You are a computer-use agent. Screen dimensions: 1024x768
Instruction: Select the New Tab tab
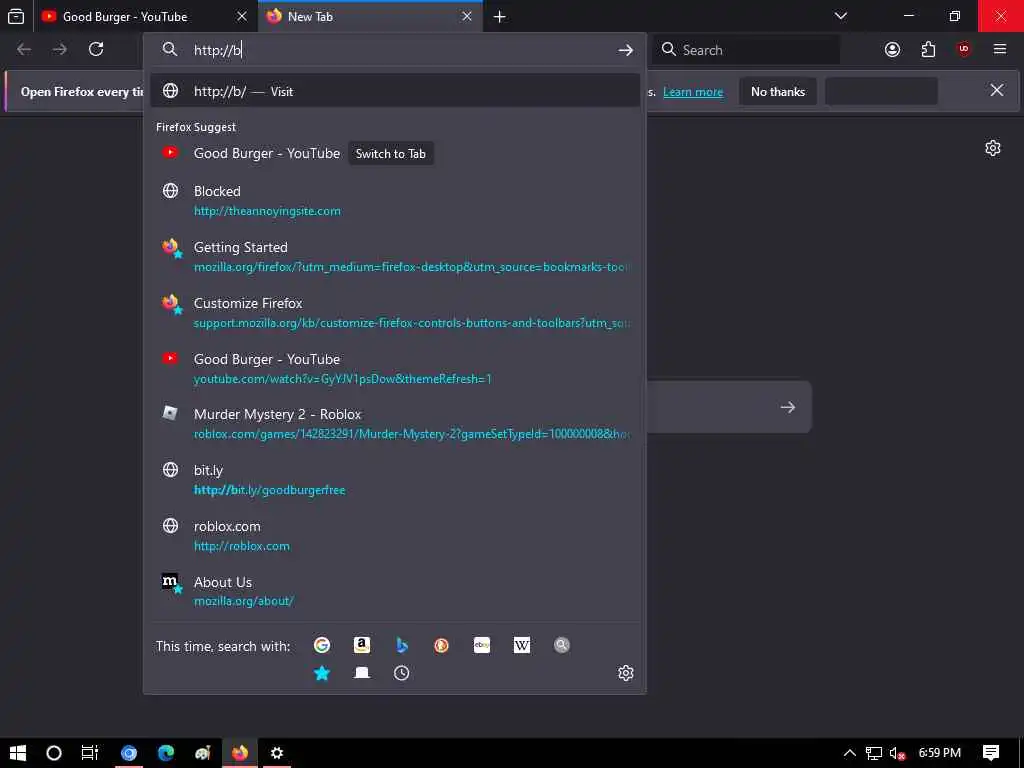(x=371, y=16)
